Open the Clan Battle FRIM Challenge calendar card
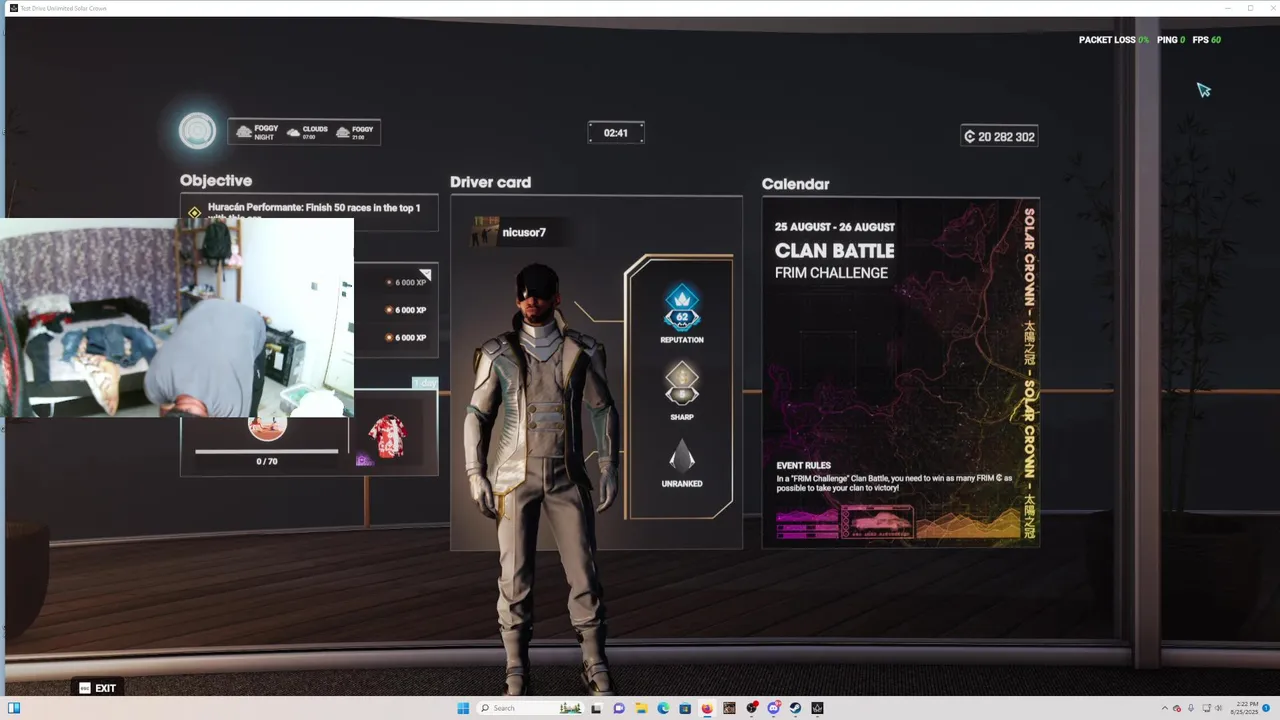Viewport: 1280px width, 720px height. (901, 373)
